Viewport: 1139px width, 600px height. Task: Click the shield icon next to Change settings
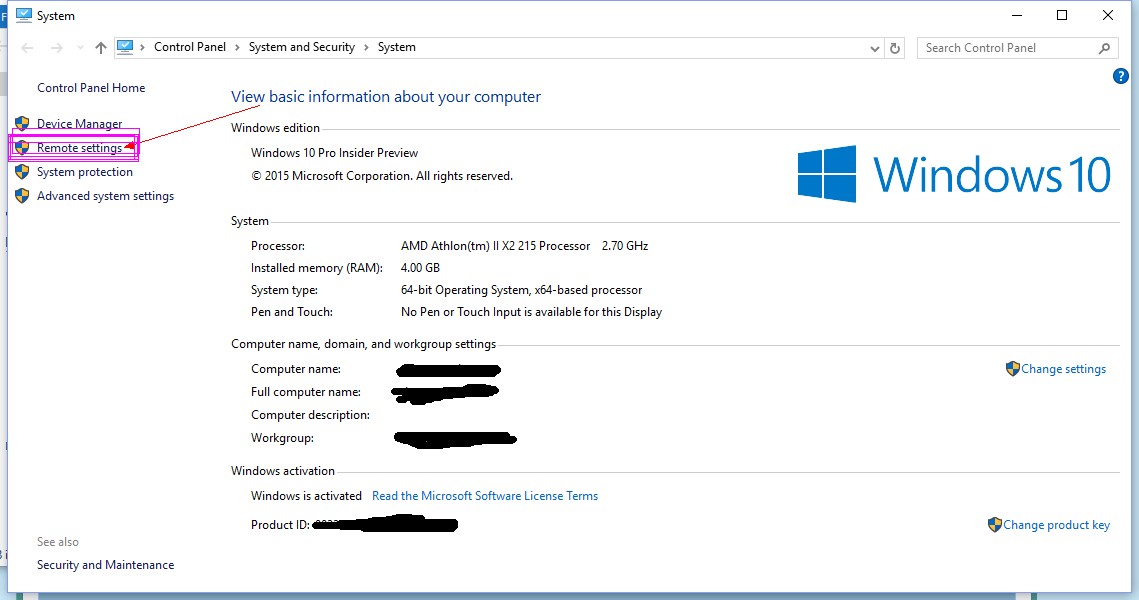click(1012, 369)
